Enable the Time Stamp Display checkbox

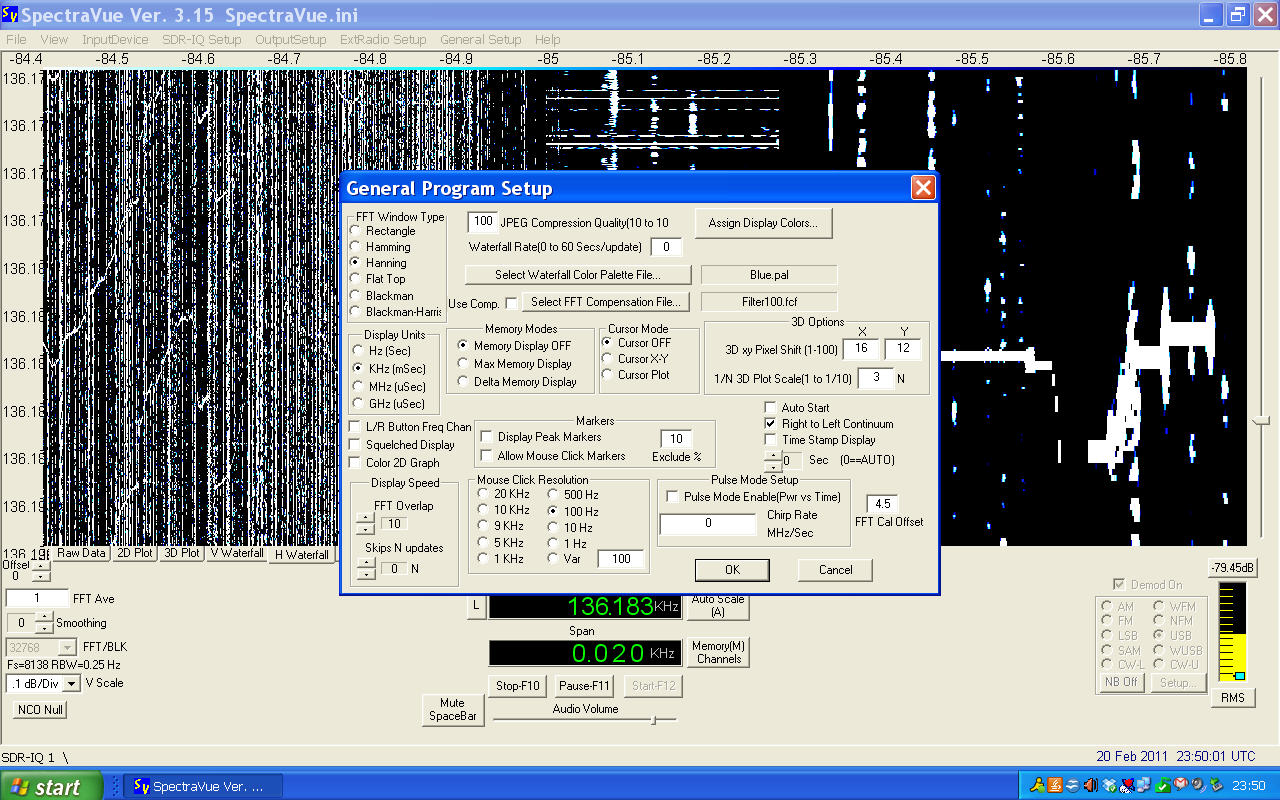[770, 440]
